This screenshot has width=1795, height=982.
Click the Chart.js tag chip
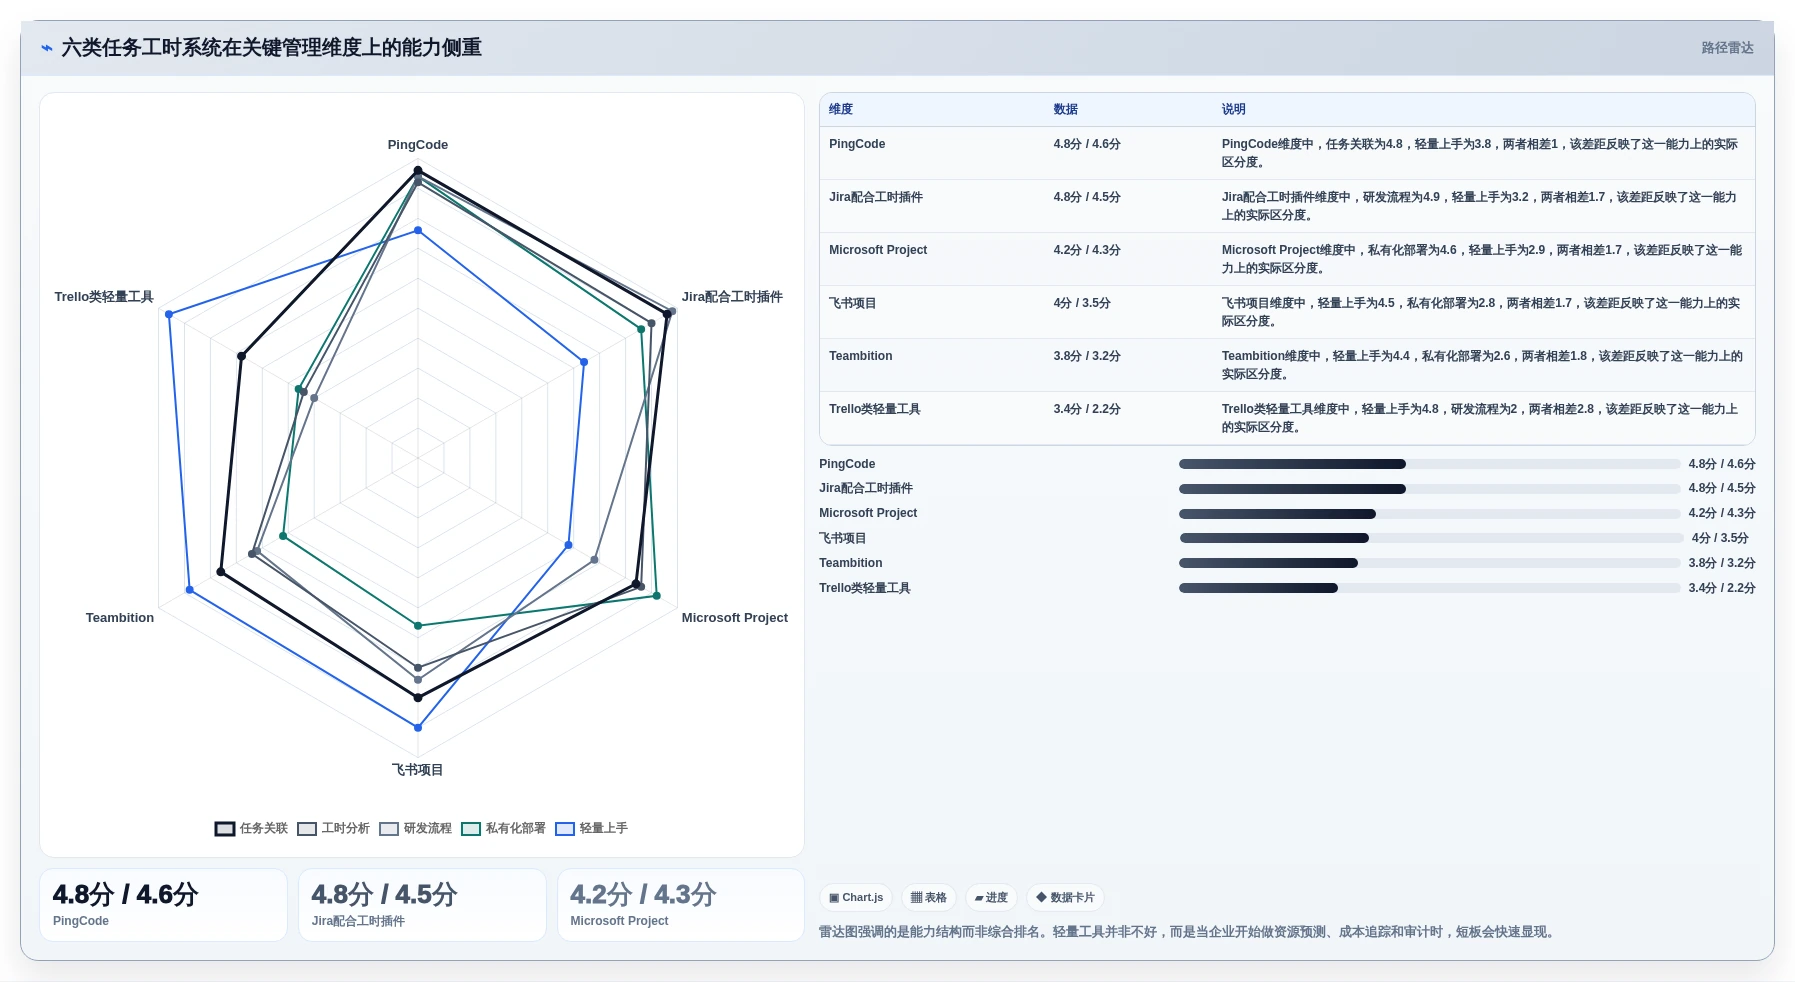pyautogui.click(x=856, y=898)
